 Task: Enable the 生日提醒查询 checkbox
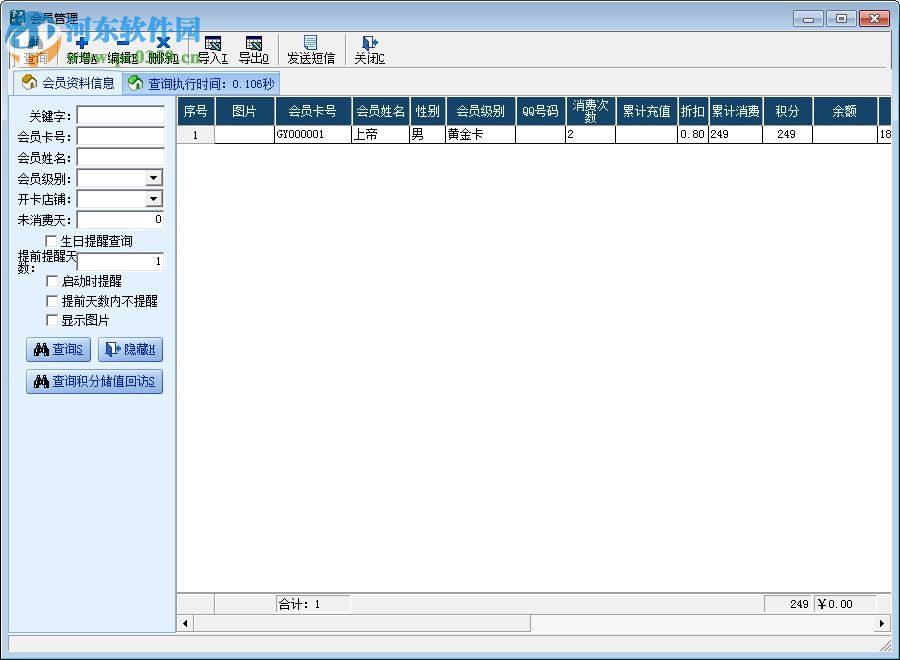coord(51,241)
